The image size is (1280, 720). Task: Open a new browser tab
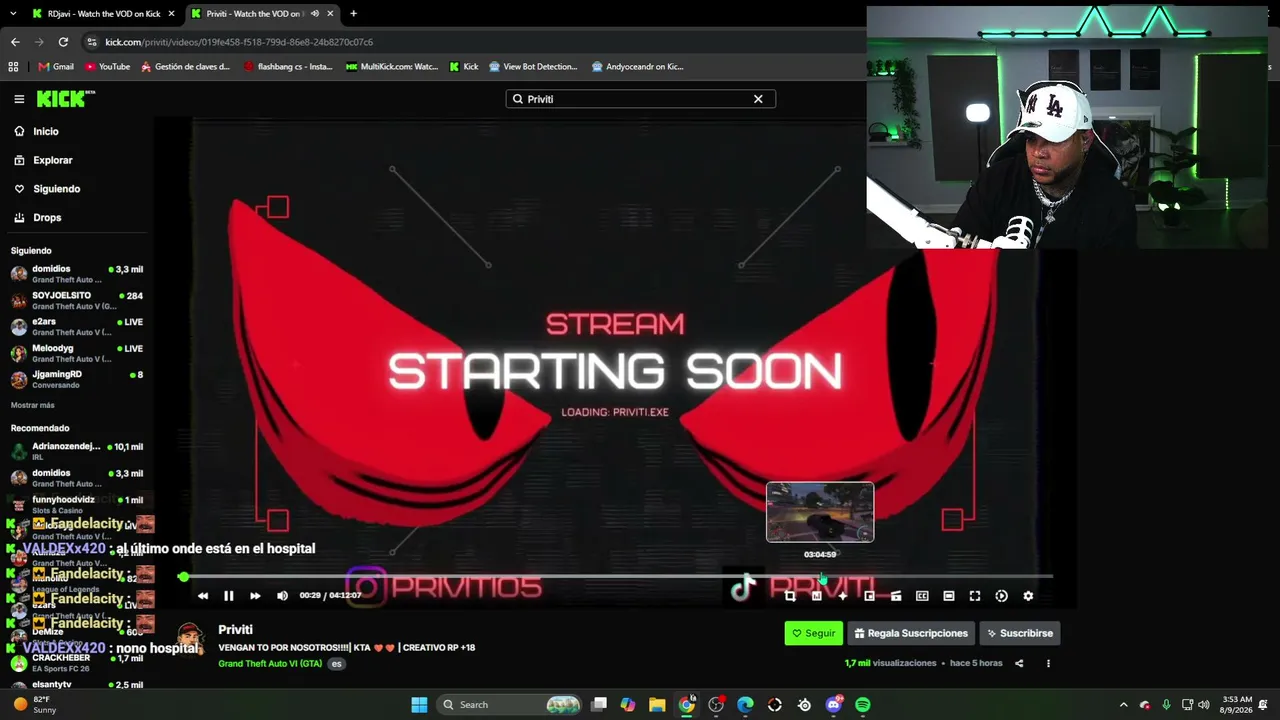coord(353,14)
